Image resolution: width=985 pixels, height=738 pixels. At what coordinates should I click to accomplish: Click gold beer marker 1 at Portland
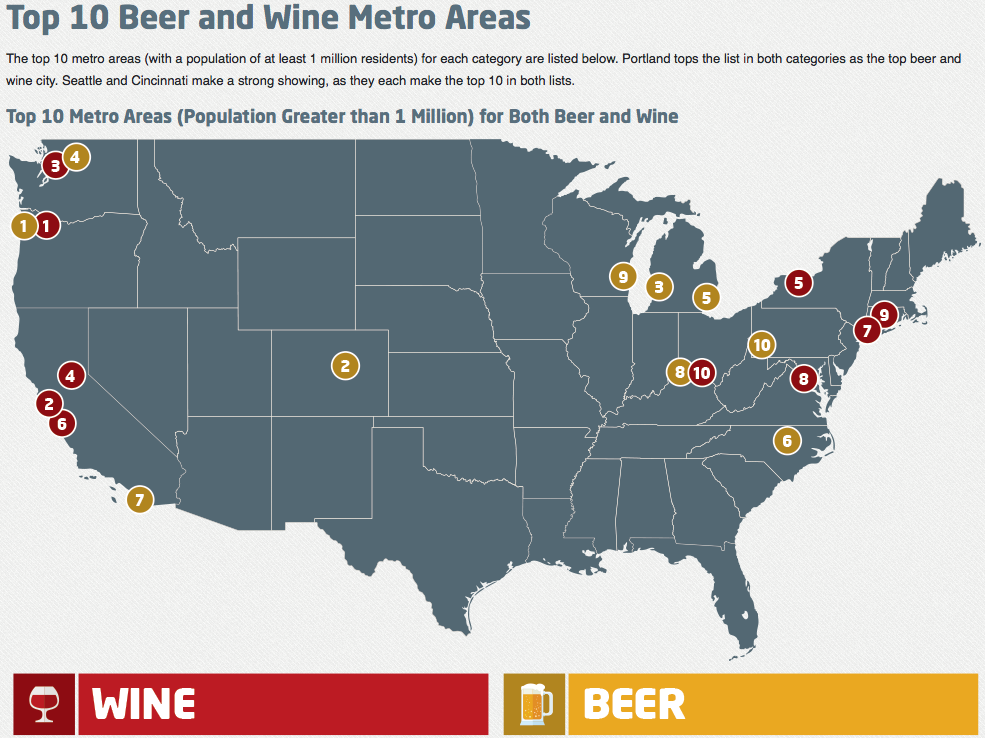coord(24,225)
